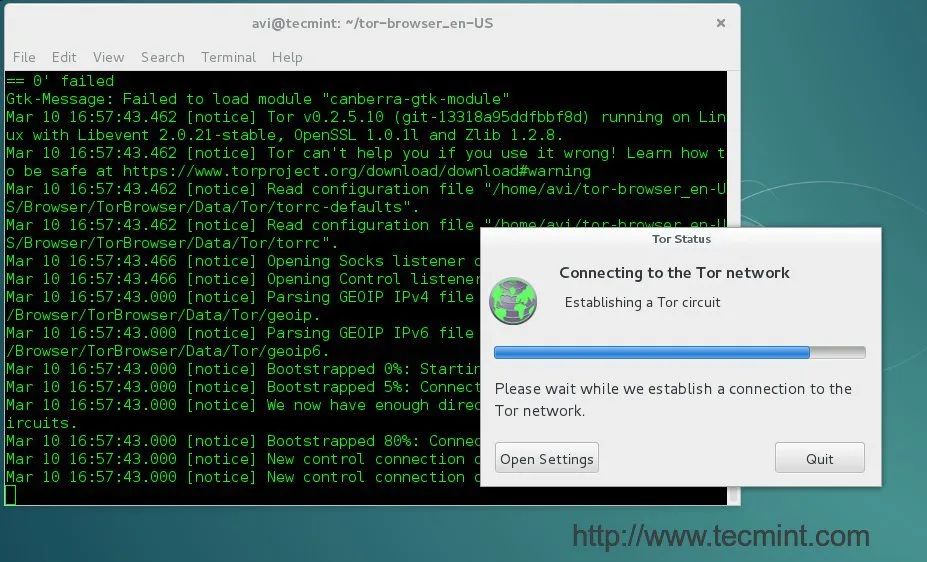Screen dimensions: 927x562
Task: Quit the Tor connection dialog
Action: pyautogui.click(x=819, y=458)
